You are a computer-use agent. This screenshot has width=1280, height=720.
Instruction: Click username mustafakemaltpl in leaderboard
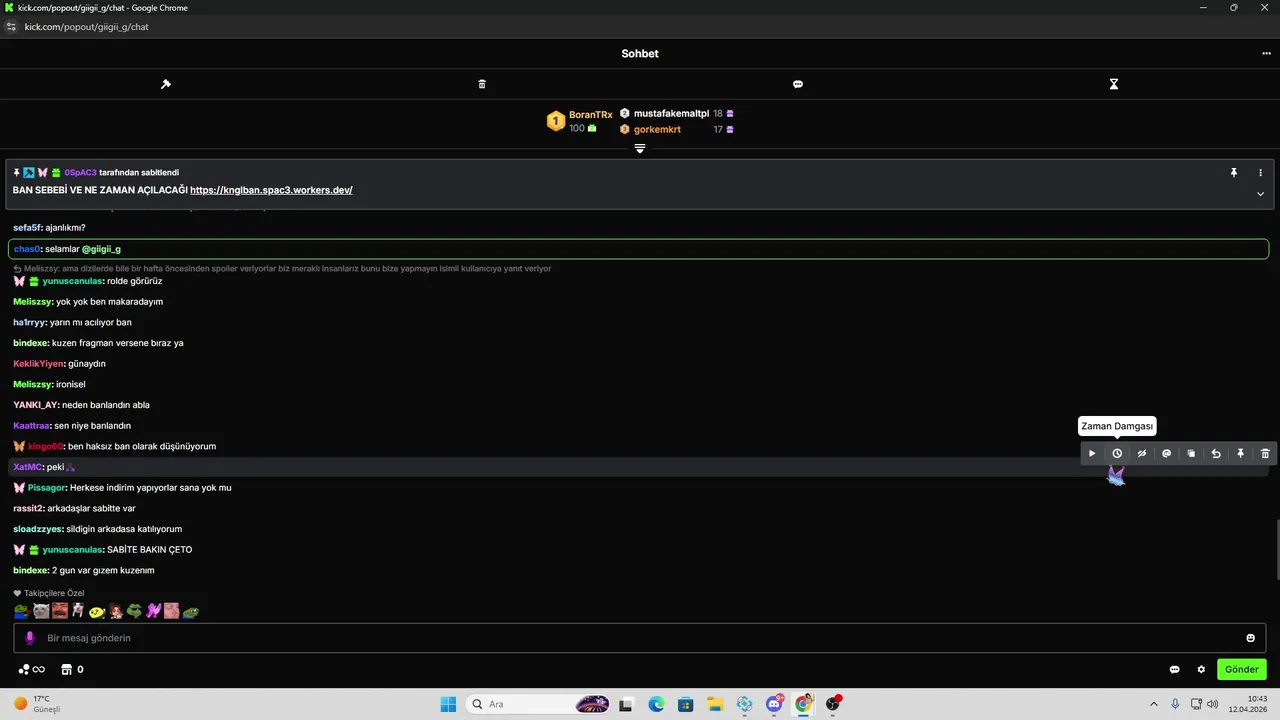click(671, 114)
